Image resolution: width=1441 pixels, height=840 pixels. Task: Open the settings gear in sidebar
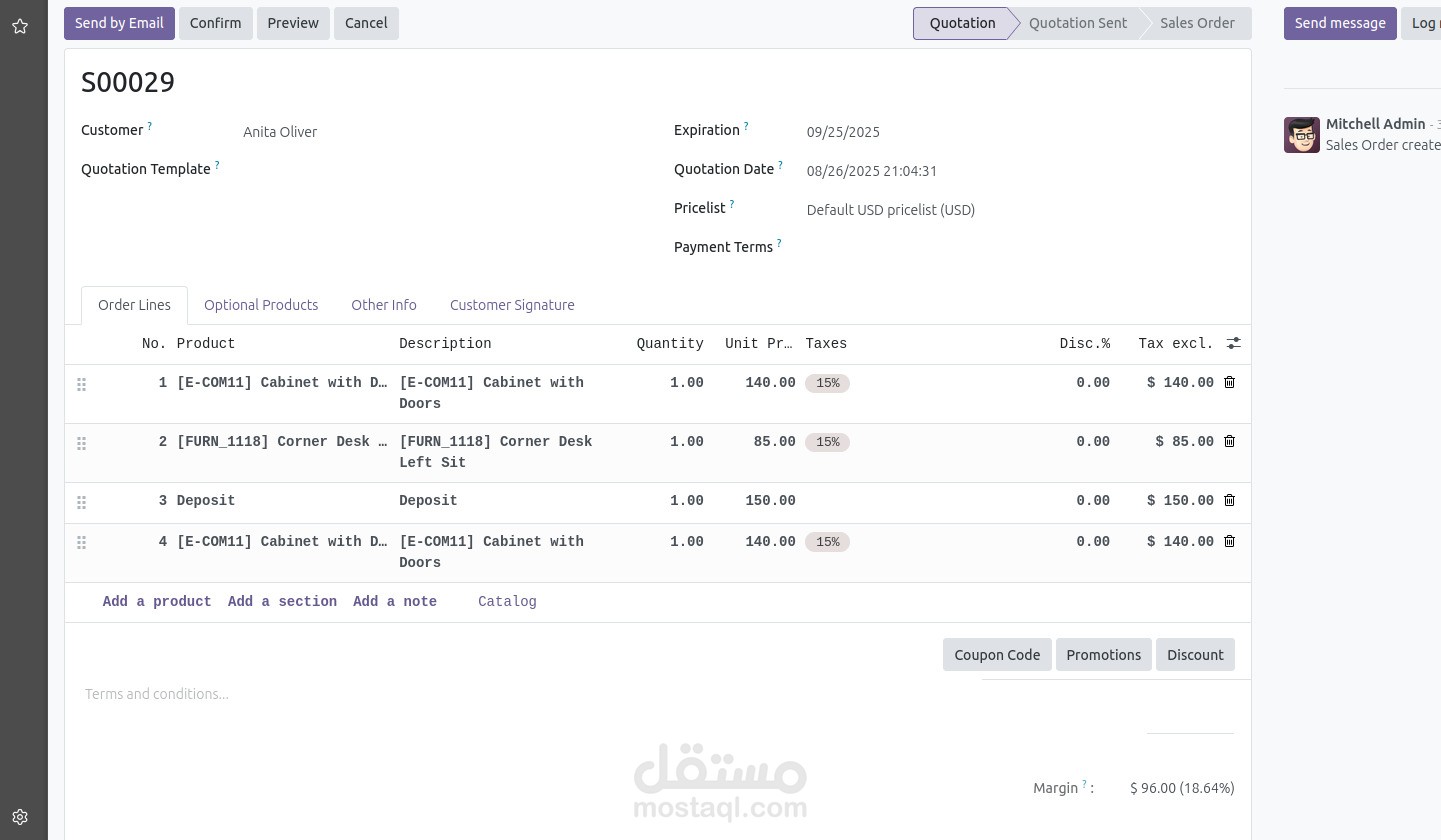click(20, 816)
